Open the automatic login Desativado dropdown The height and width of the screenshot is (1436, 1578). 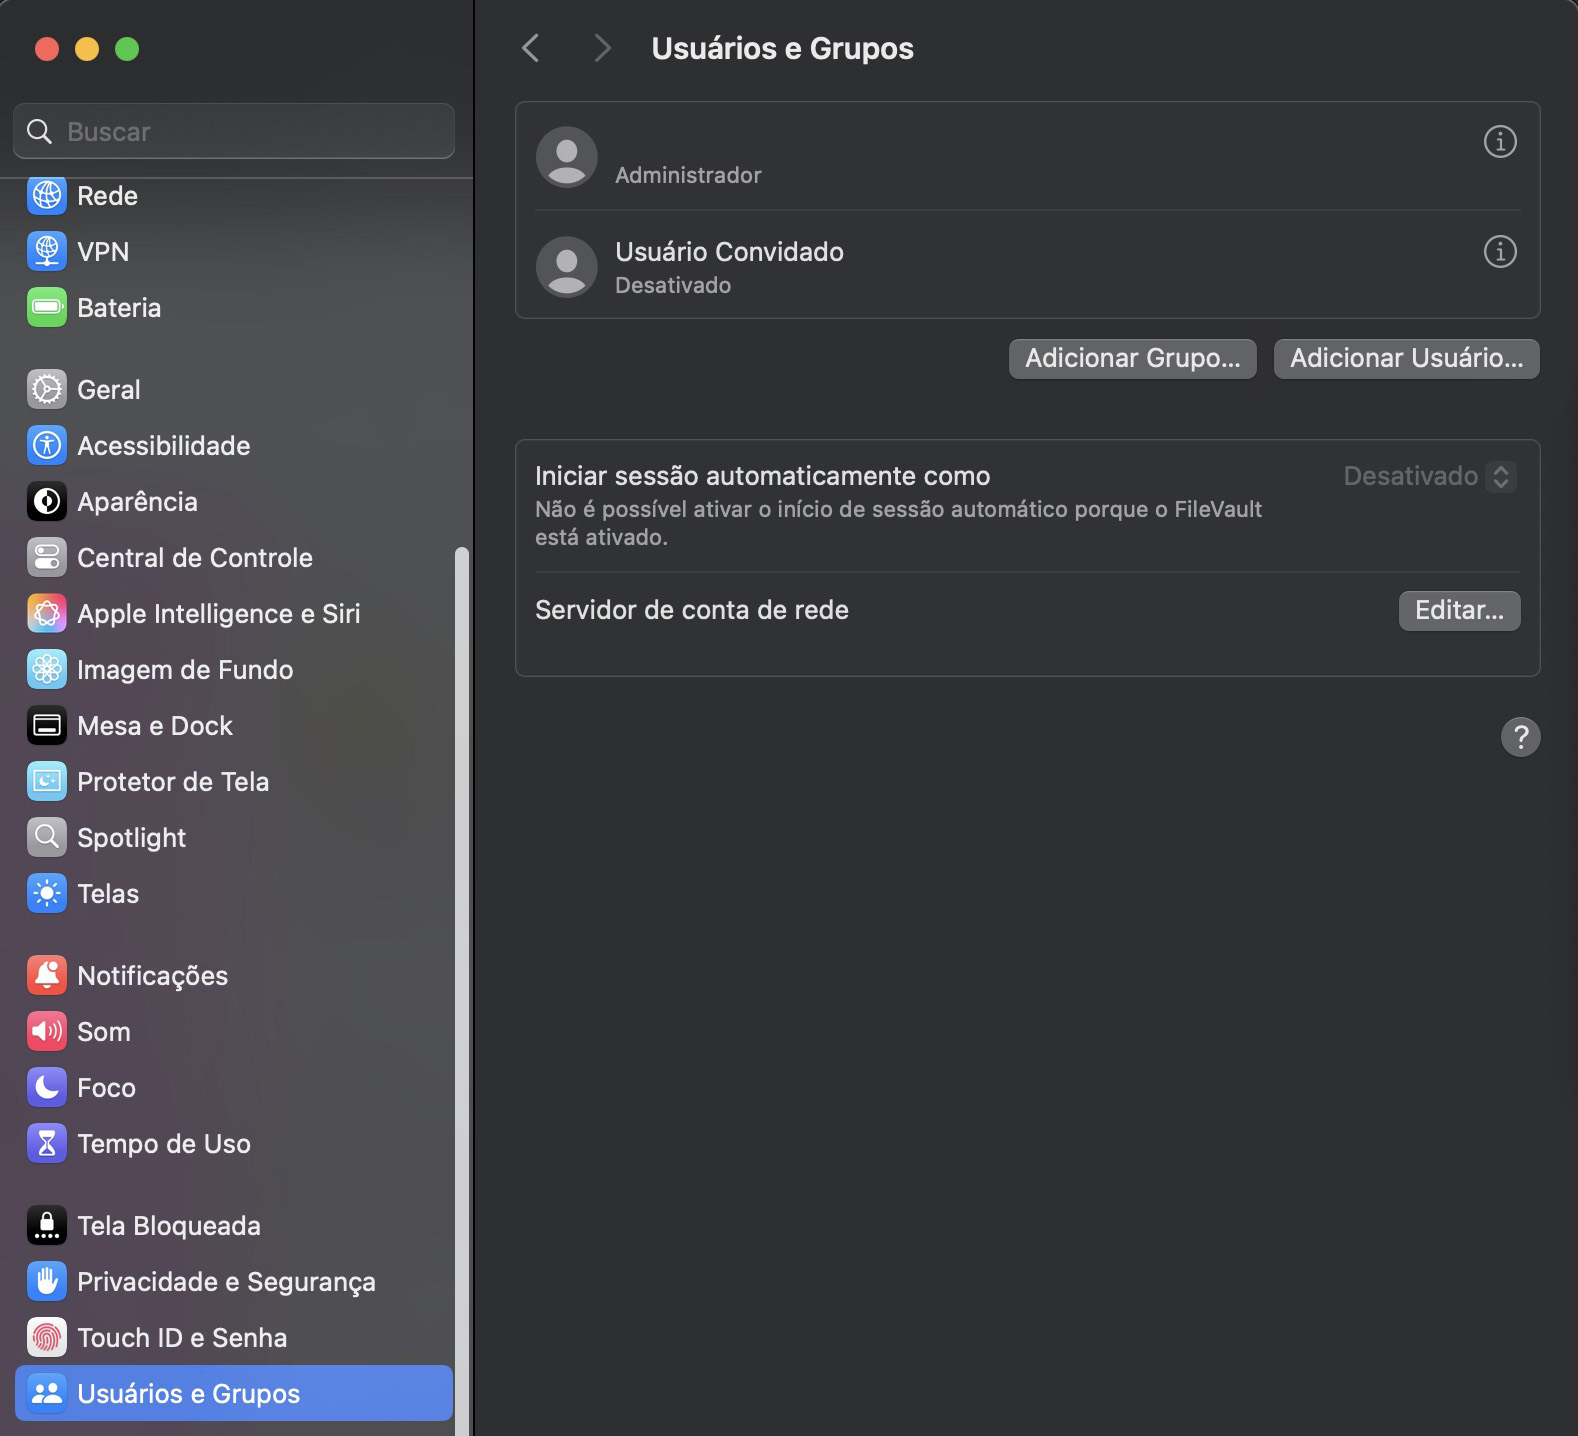(x=1430, y=476)
